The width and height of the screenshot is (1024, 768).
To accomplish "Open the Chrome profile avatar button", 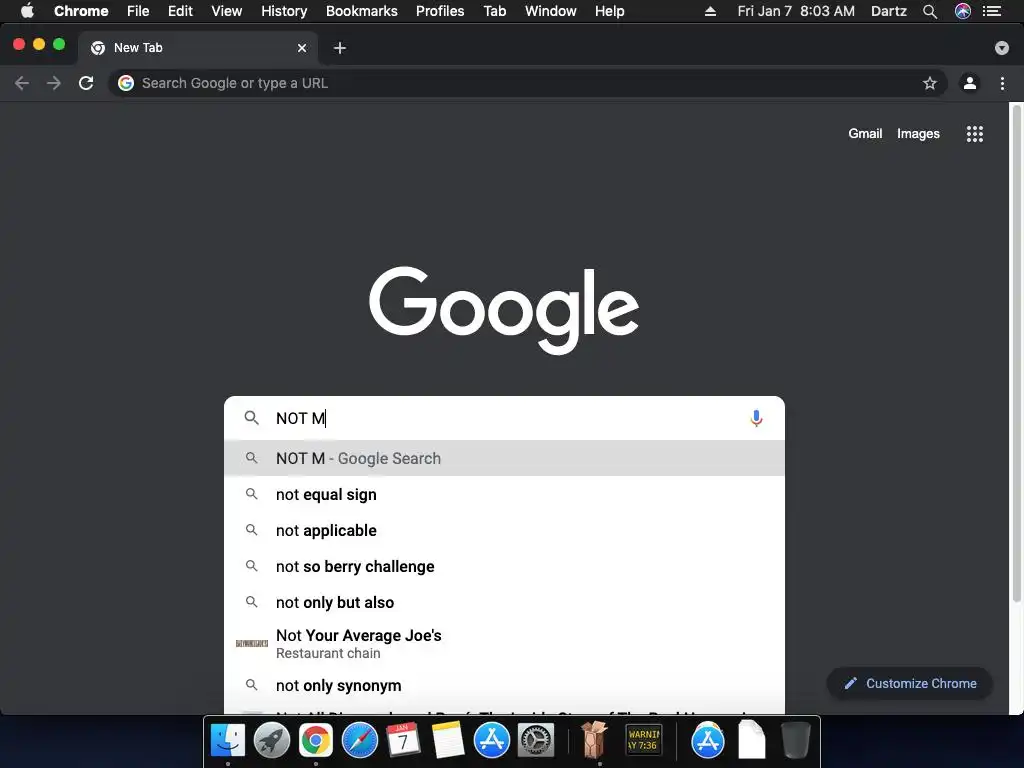I will (x=970, y=83).
